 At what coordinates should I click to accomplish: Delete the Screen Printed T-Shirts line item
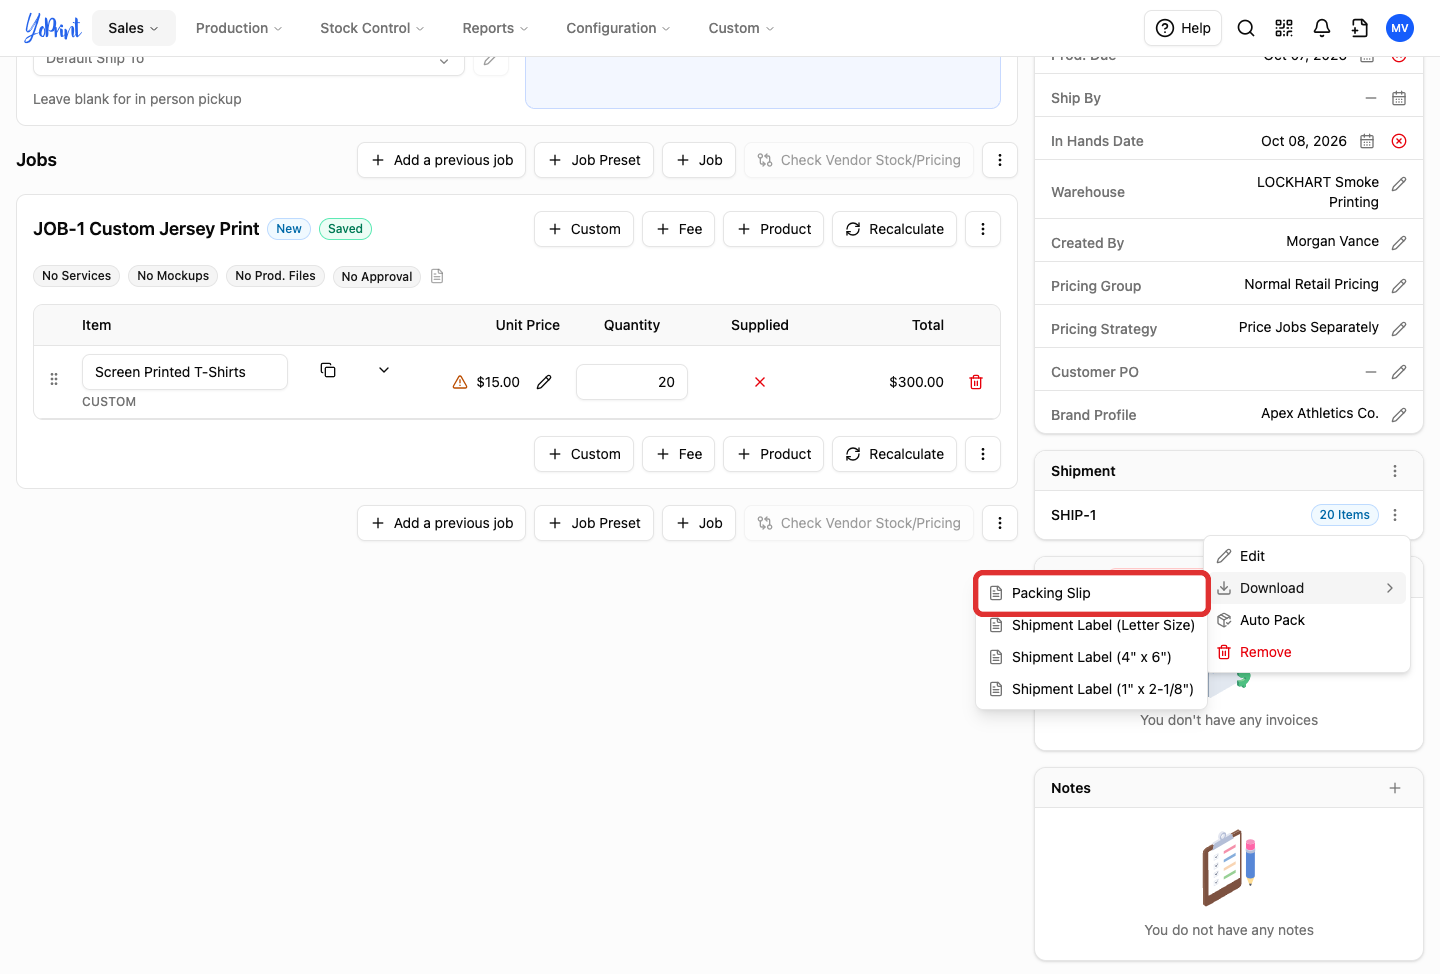(x=976, y=382)
